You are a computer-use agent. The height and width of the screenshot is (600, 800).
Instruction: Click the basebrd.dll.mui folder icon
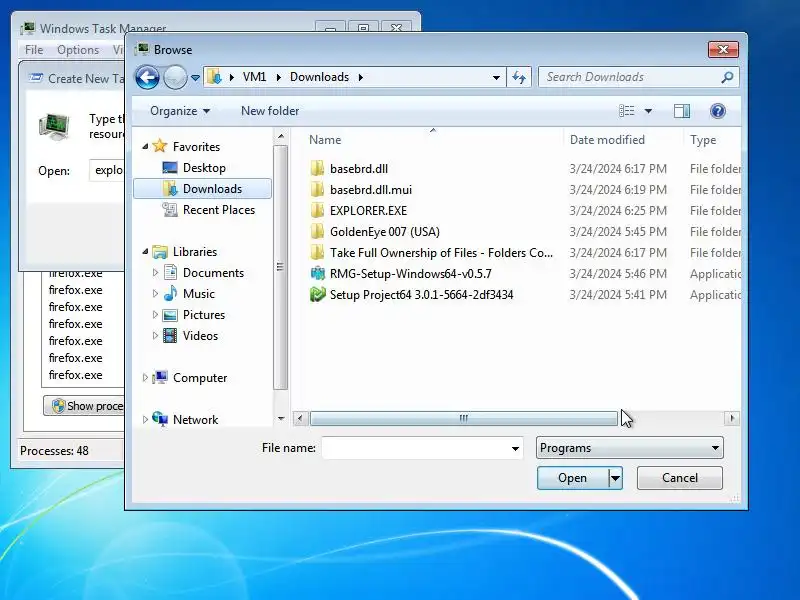[x=317, y=190]
